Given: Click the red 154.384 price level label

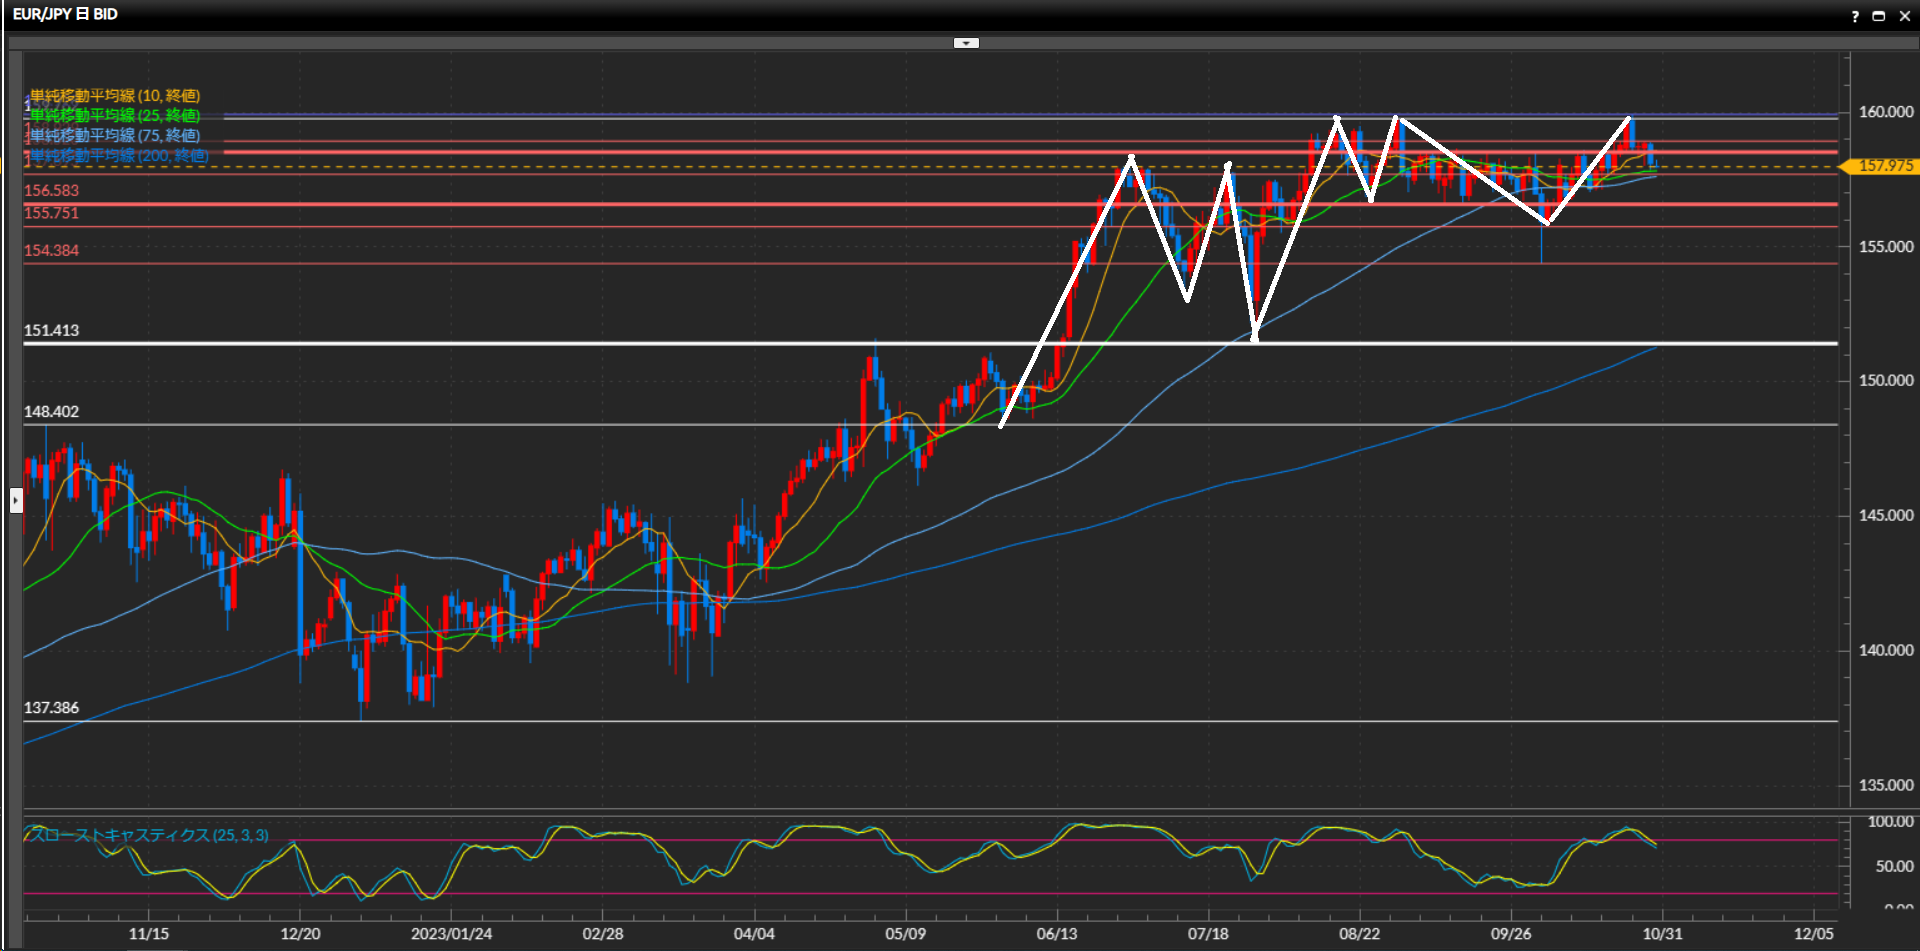Looking at the screenshot, I should [51, 251].
